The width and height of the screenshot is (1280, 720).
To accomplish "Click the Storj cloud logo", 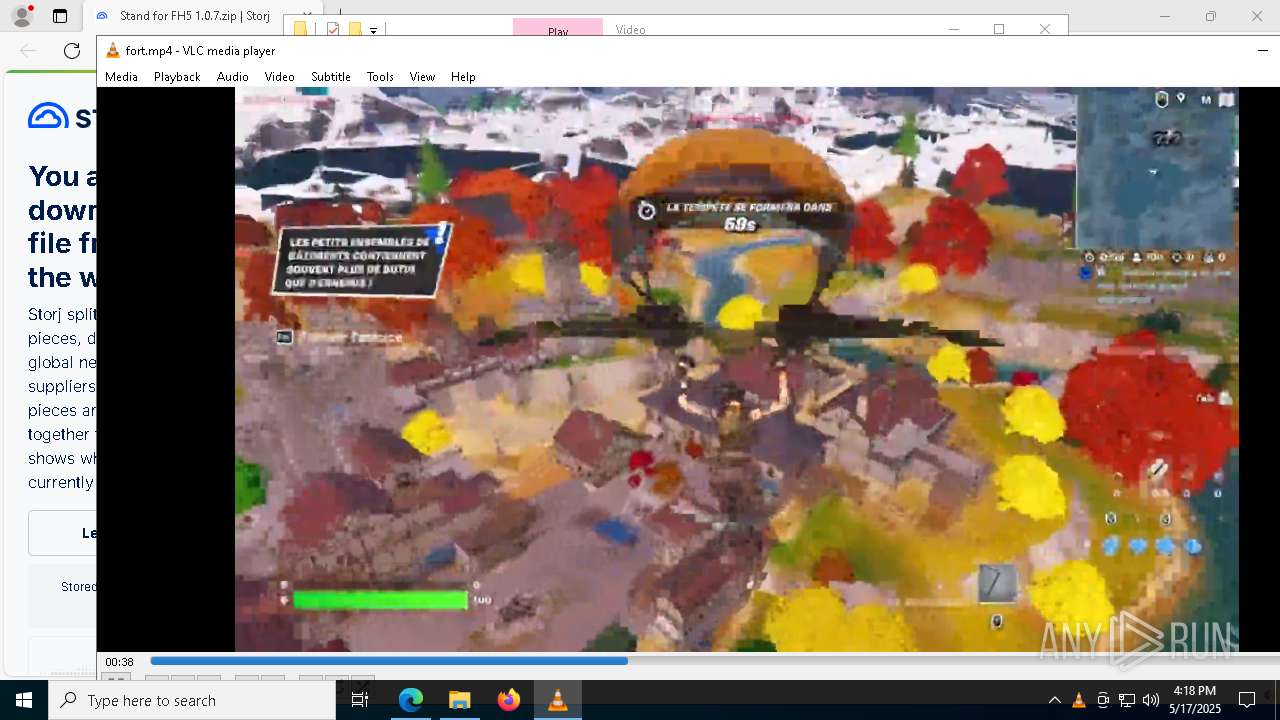I will coord(47,117).
